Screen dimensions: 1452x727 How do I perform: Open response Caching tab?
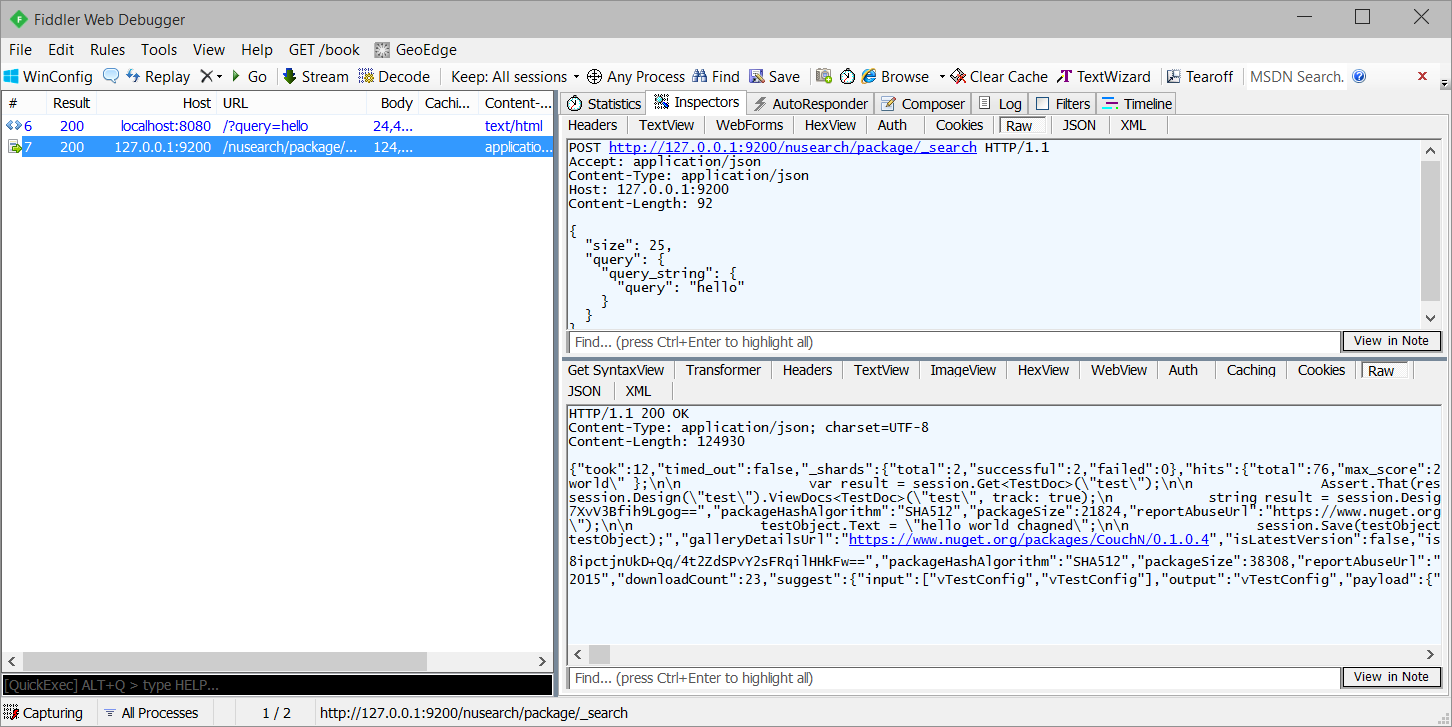click(x=1251, y=370)
